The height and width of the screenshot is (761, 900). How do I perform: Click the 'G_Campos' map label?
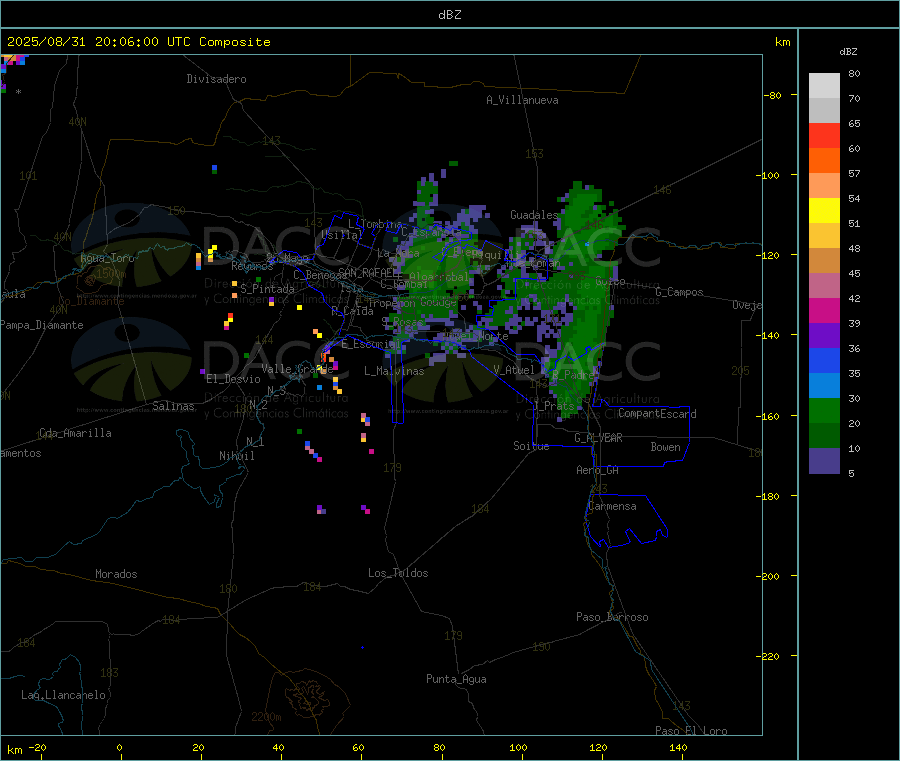(679, 292)
